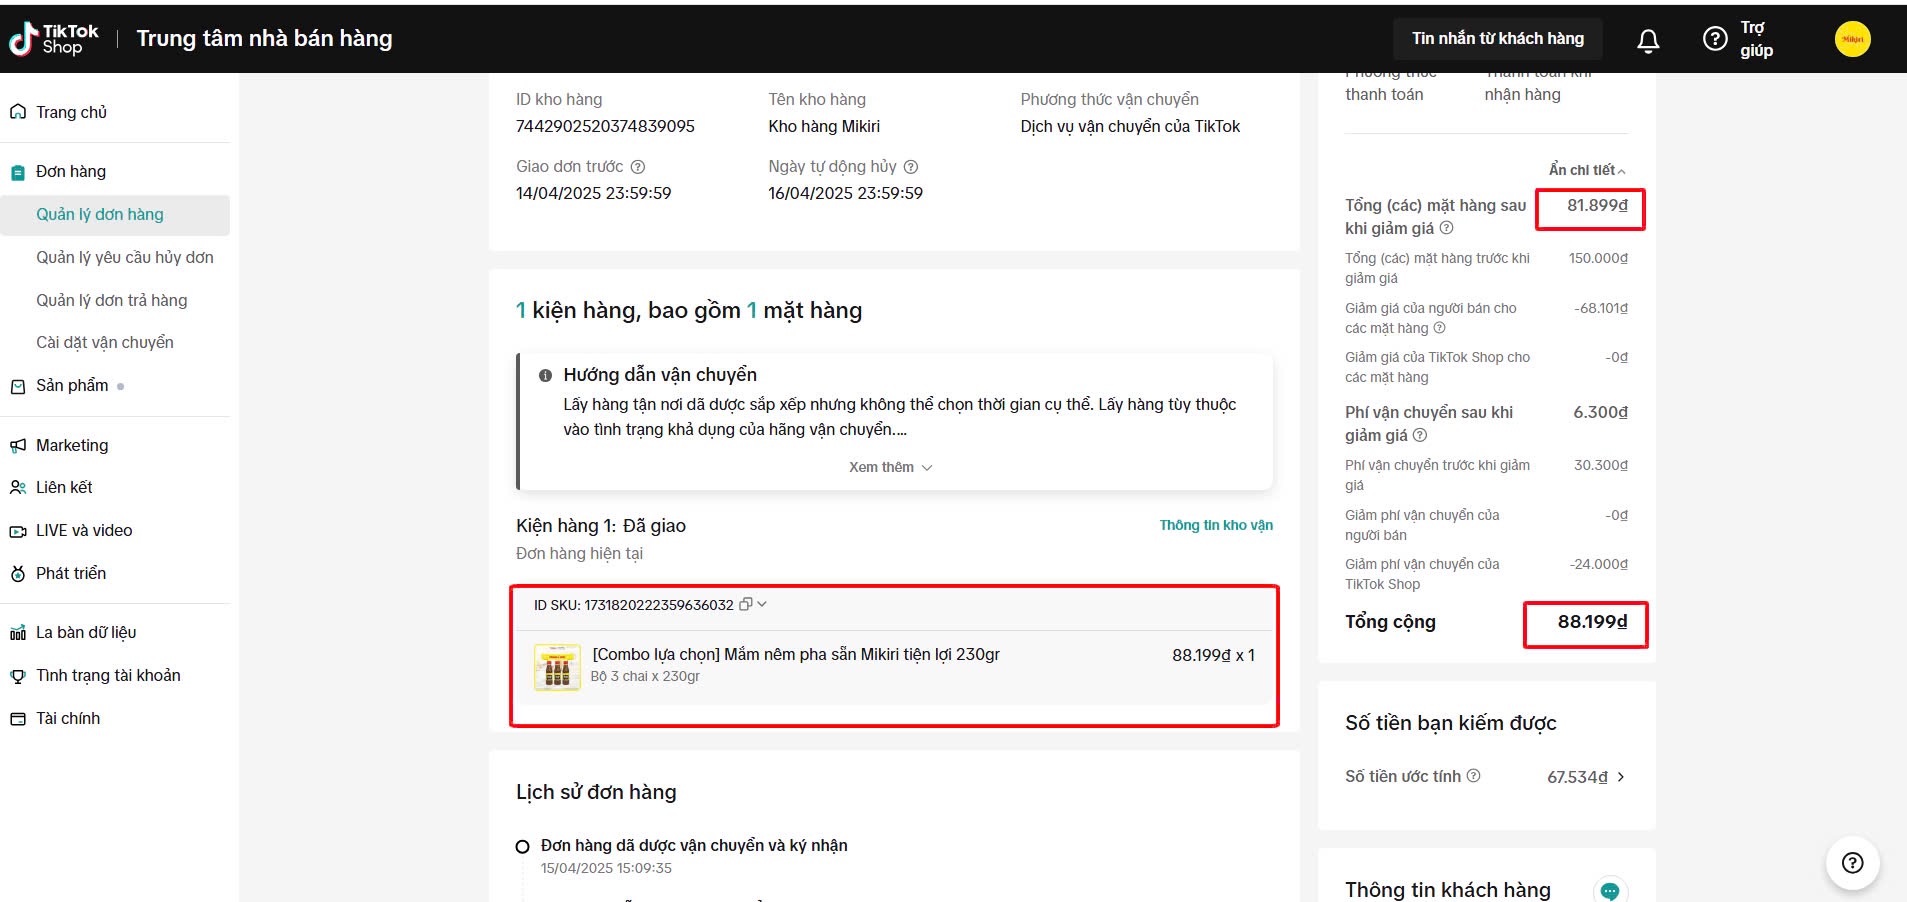
Task: Open the help question mark icon in header
Action: pos(1714,39)
